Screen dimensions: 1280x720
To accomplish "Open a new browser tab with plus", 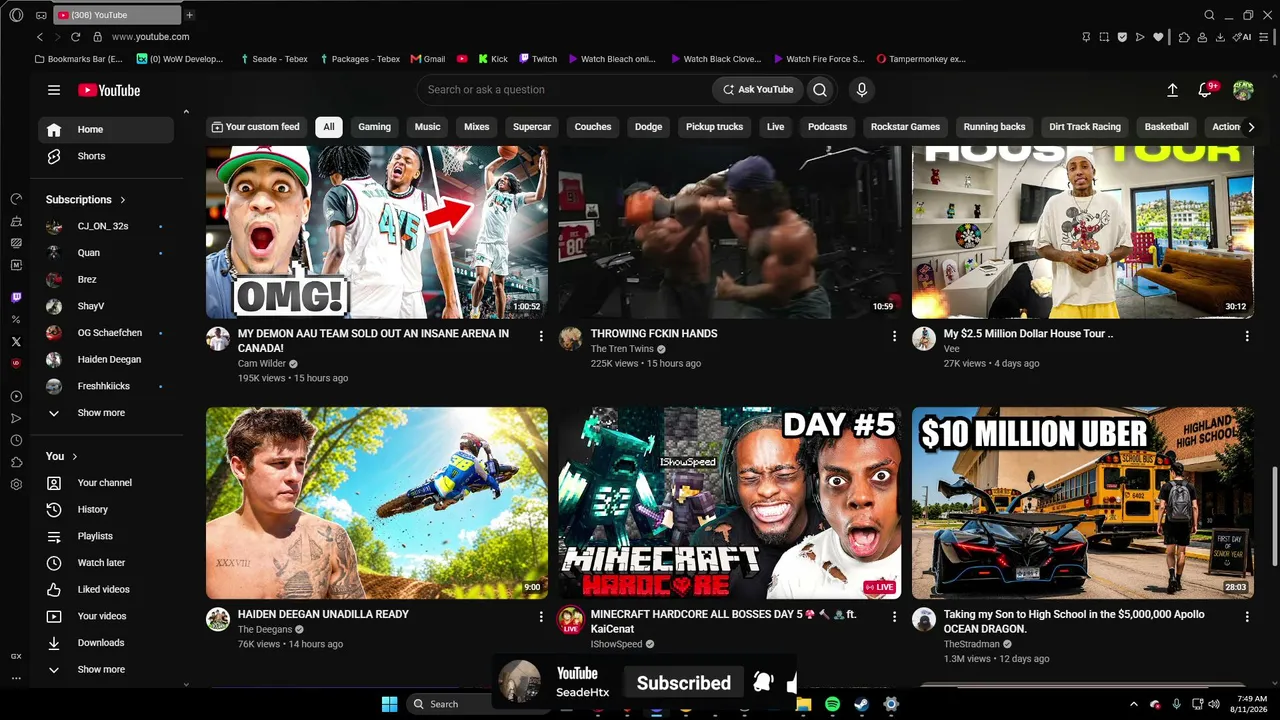I will tap(190, 15).
